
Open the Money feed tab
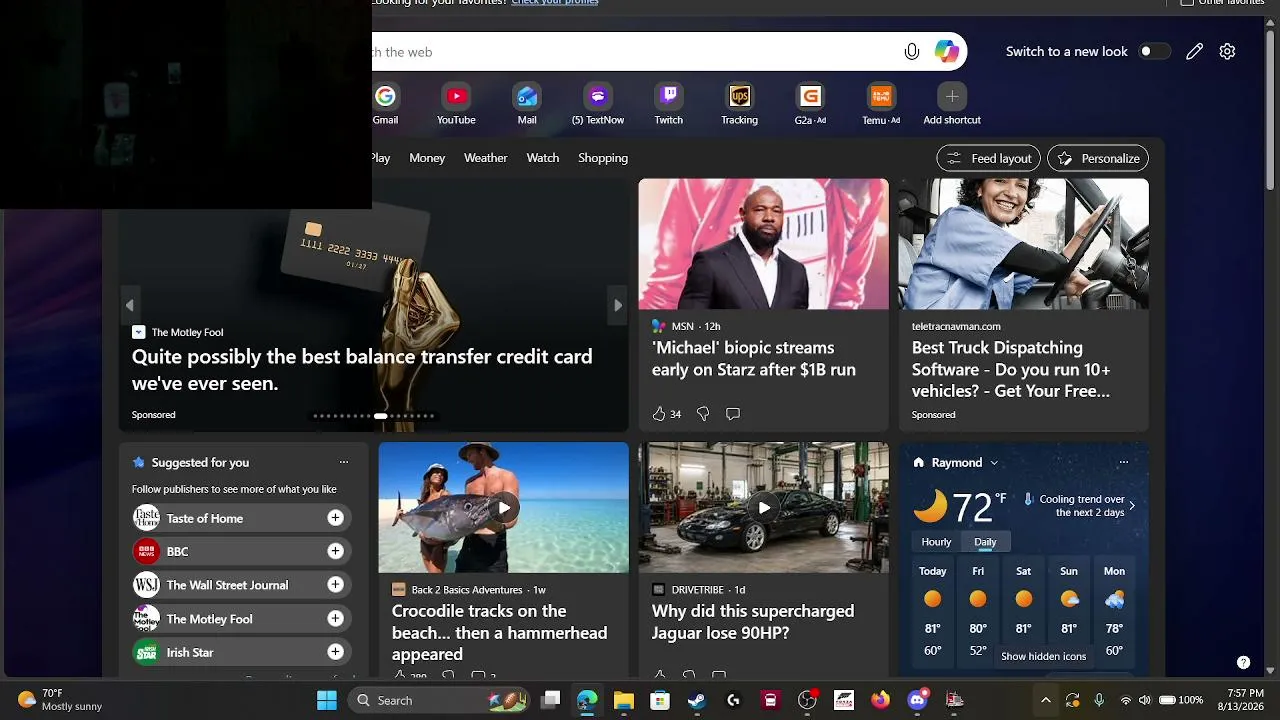click(x=427, y=158)
